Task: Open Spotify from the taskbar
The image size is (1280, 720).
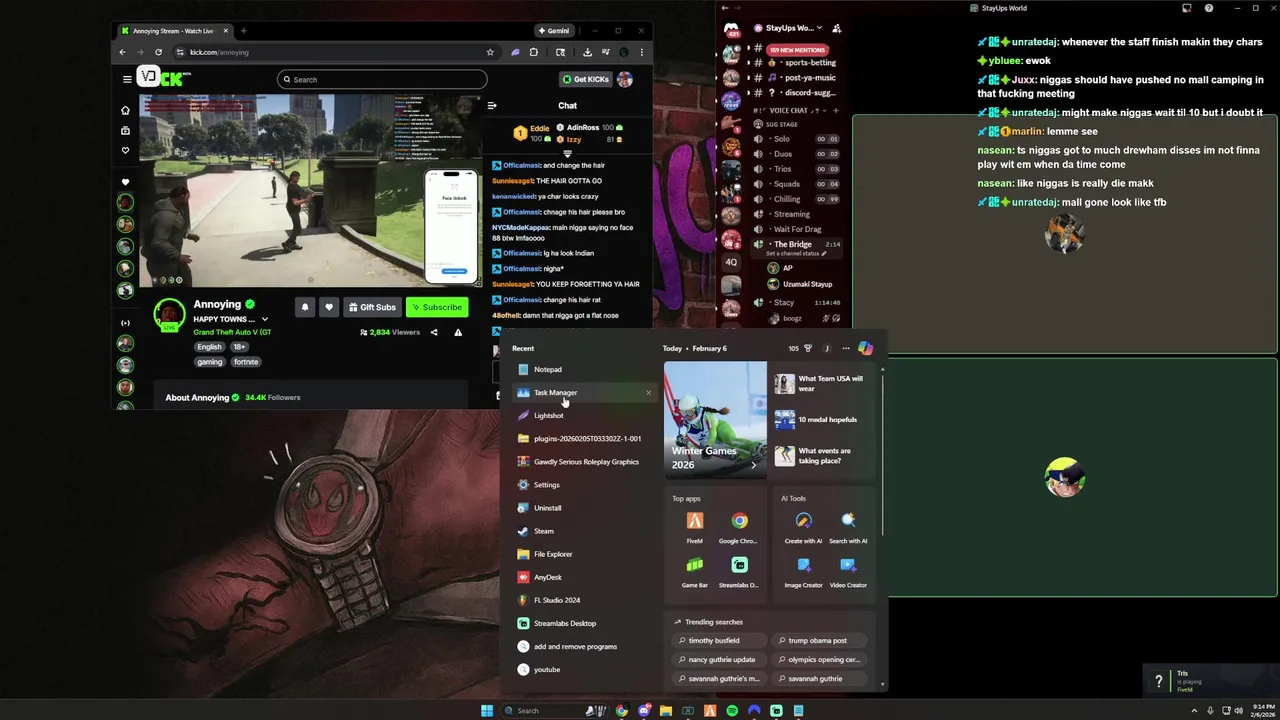Action: click(x=732, y=711)
